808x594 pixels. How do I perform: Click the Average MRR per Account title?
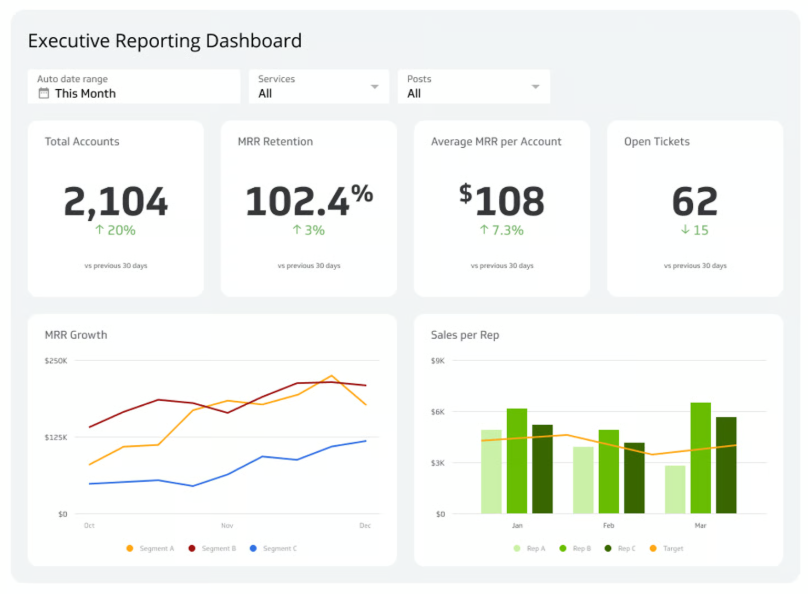(496, 142)
